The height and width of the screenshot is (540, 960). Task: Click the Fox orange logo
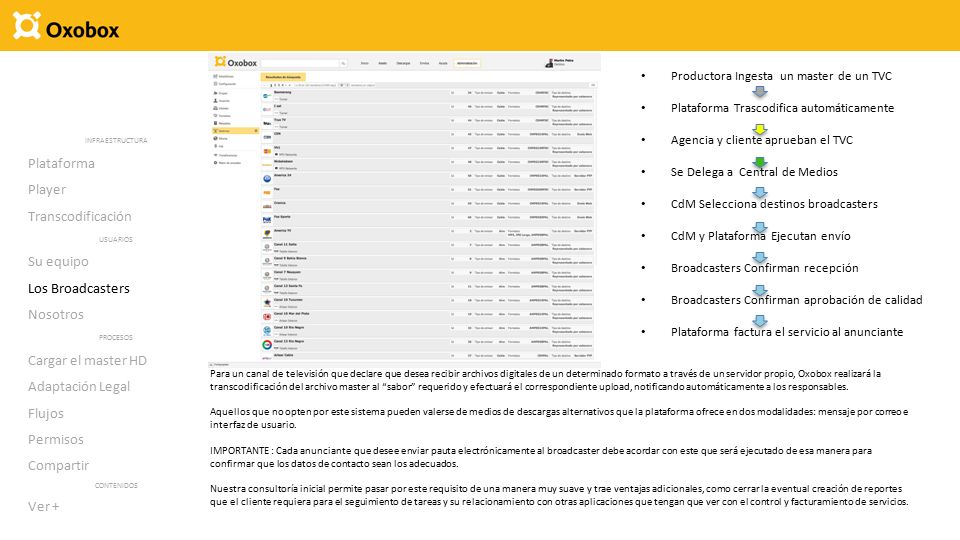(x=267, y=193)
